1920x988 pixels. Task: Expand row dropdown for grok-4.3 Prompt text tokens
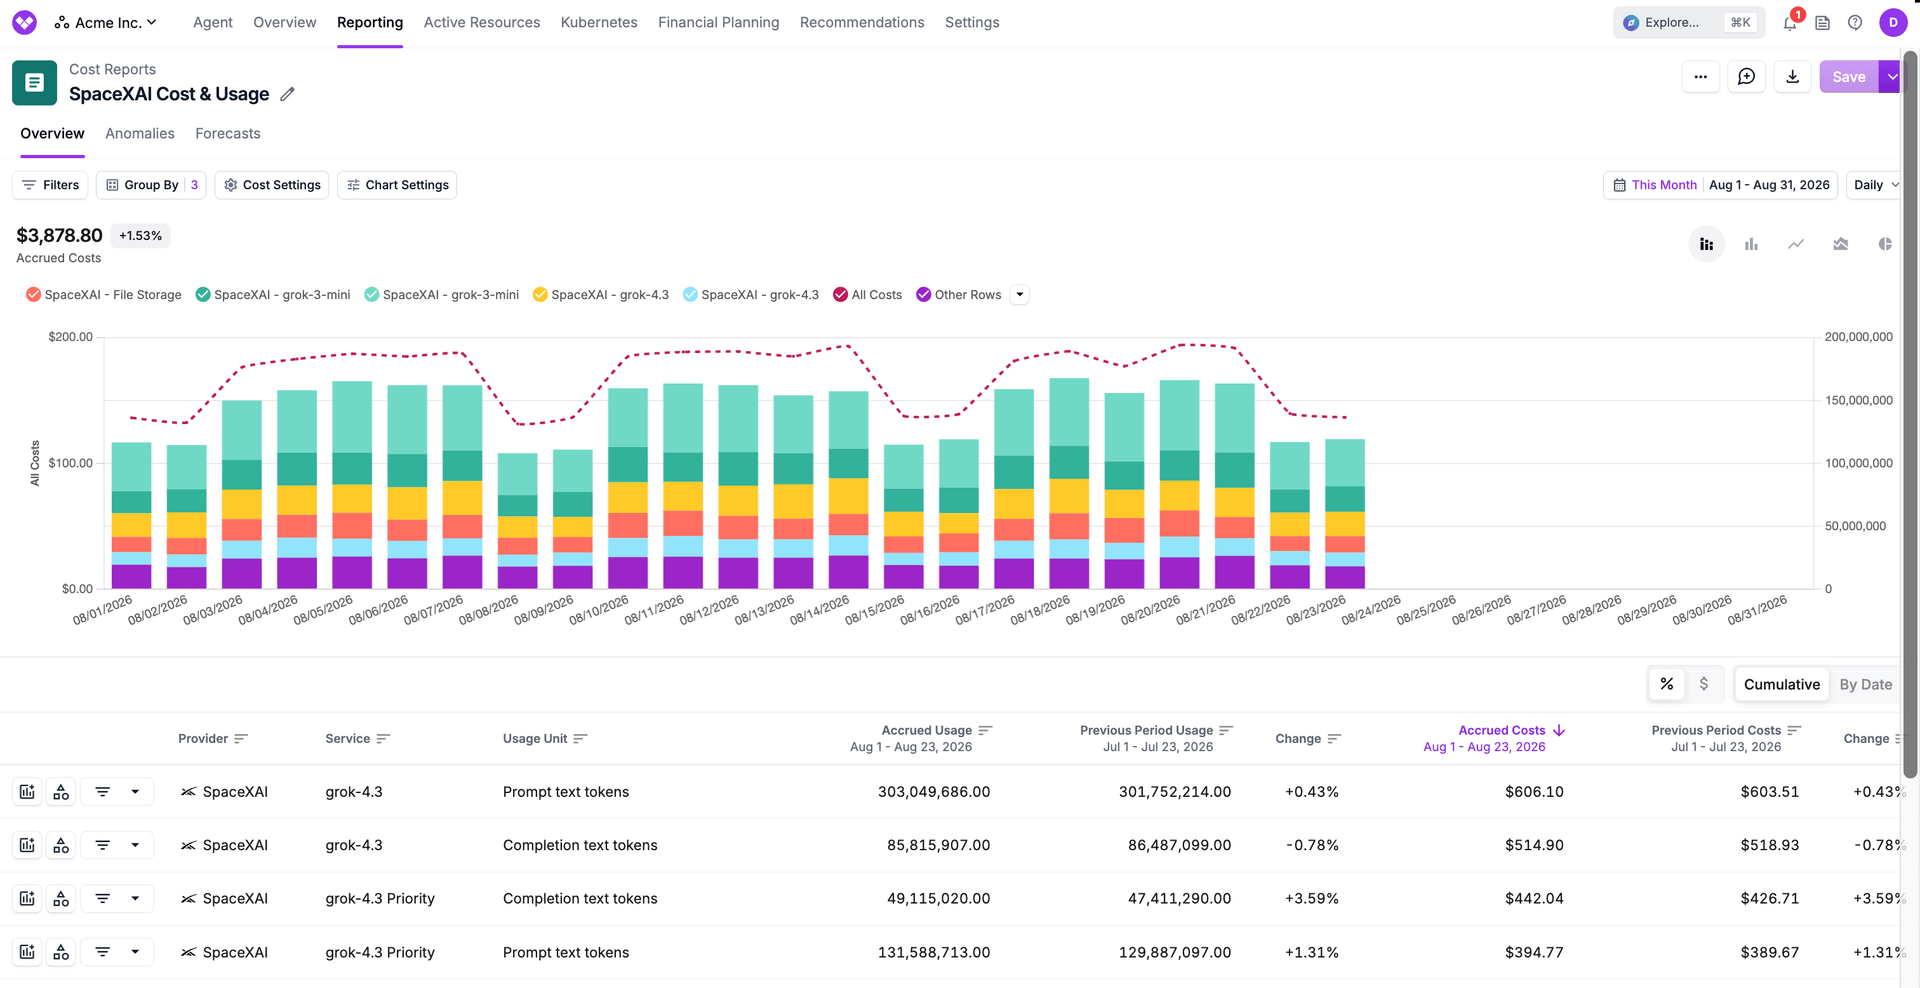point(135,792)
